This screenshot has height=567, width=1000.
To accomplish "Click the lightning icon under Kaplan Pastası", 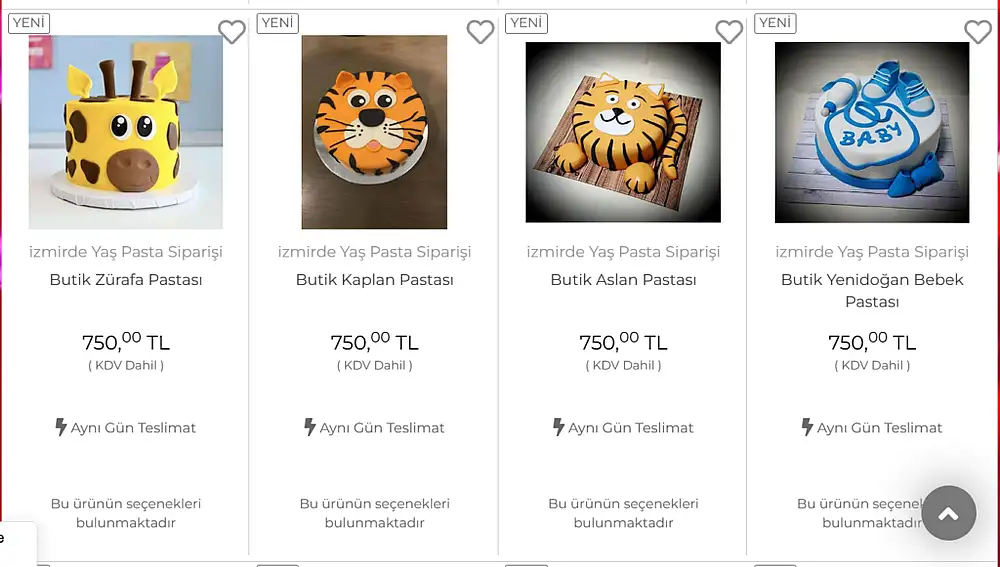I will coord(310,427).
